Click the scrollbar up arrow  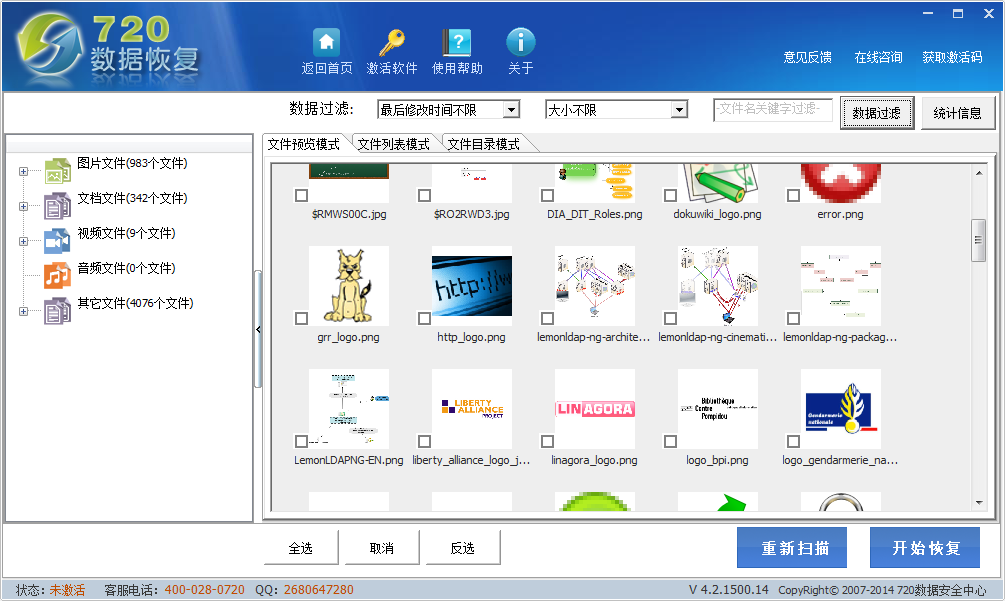(979, 172)
